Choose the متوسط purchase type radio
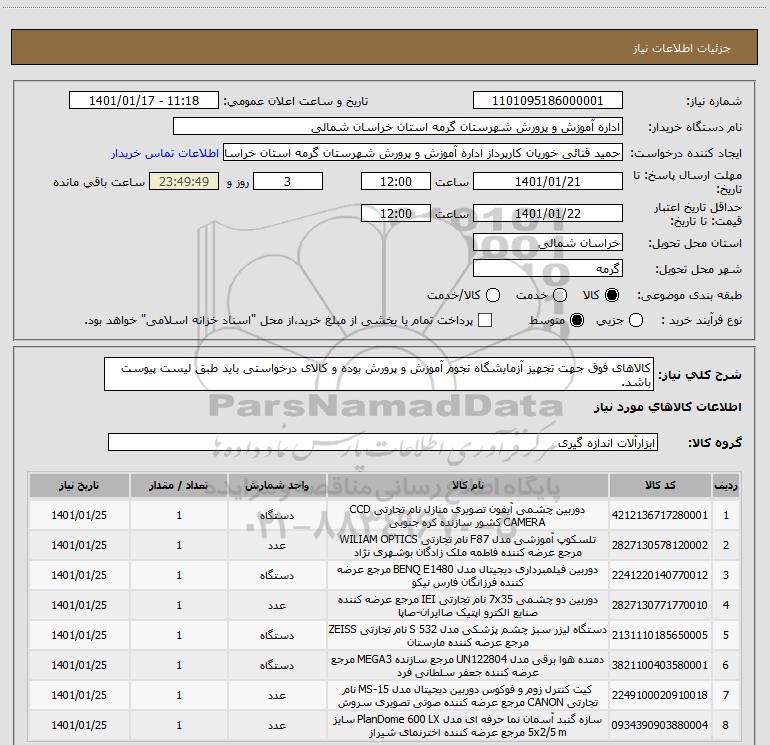The width and height of the screenshot is (770, 745). pyautogui.click(x=577, y=320)
